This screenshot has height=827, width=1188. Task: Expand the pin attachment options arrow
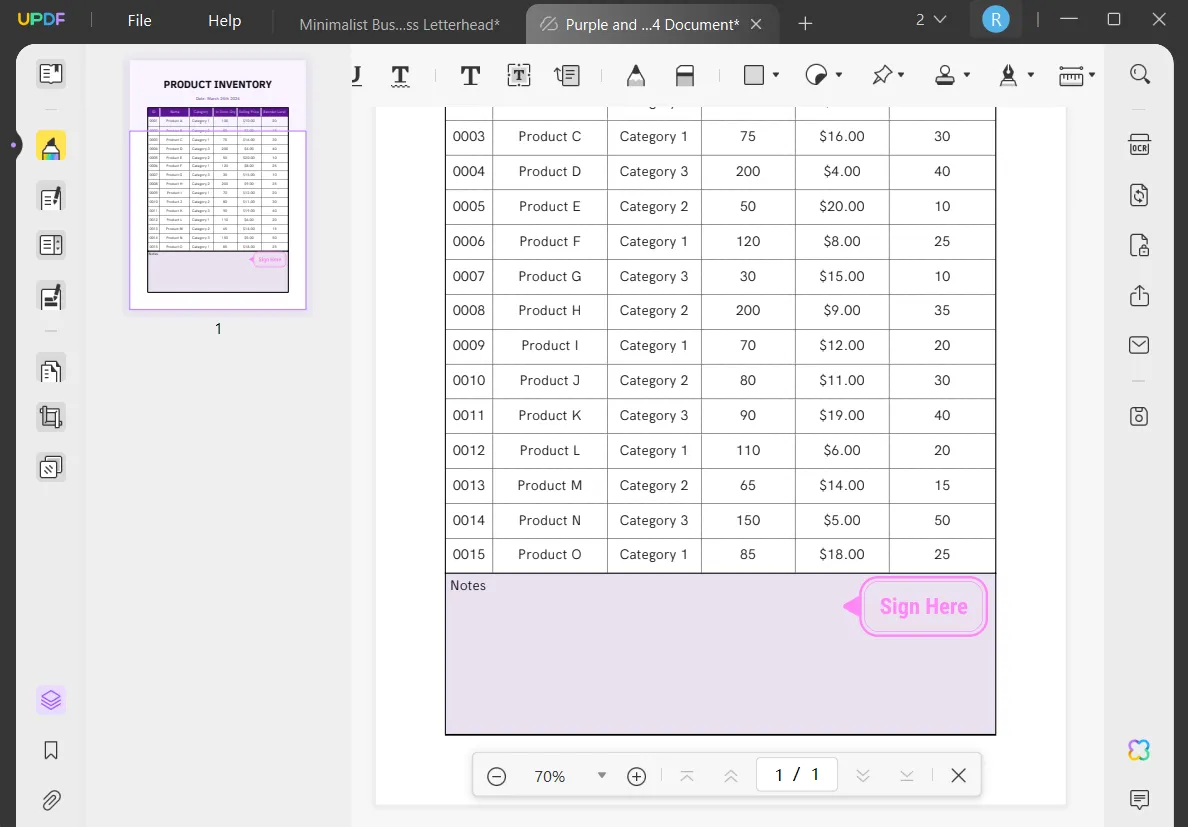tap(901, 75)
